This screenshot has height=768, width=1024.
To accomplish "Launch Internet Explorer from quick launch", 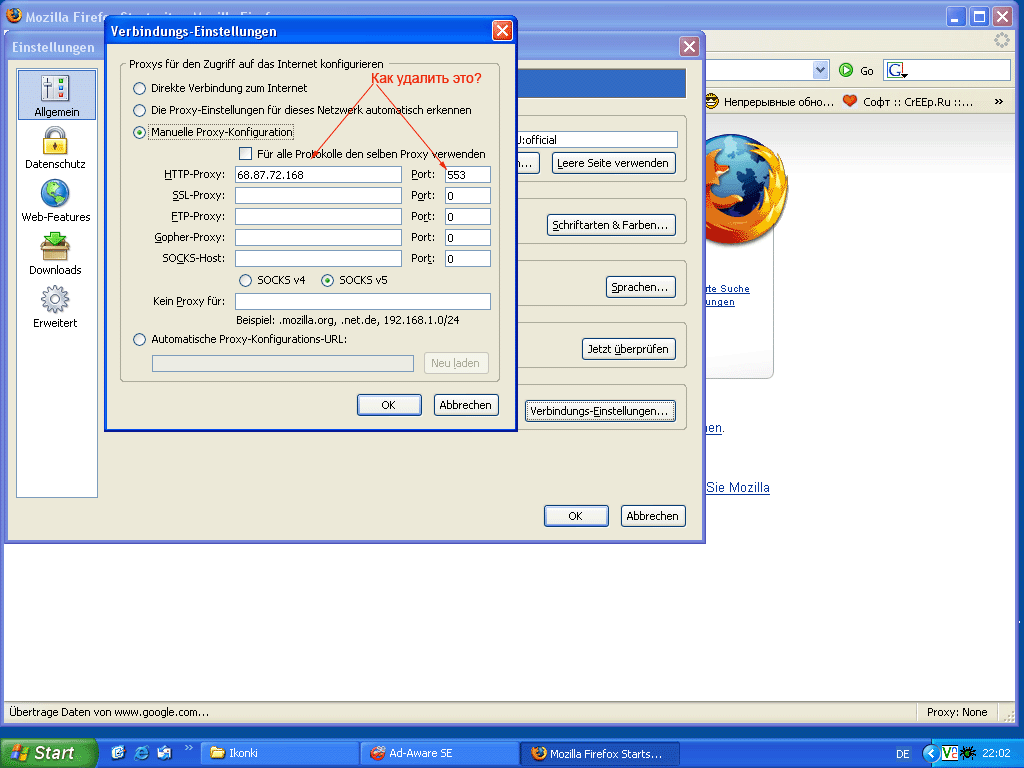I will point(141,753).
